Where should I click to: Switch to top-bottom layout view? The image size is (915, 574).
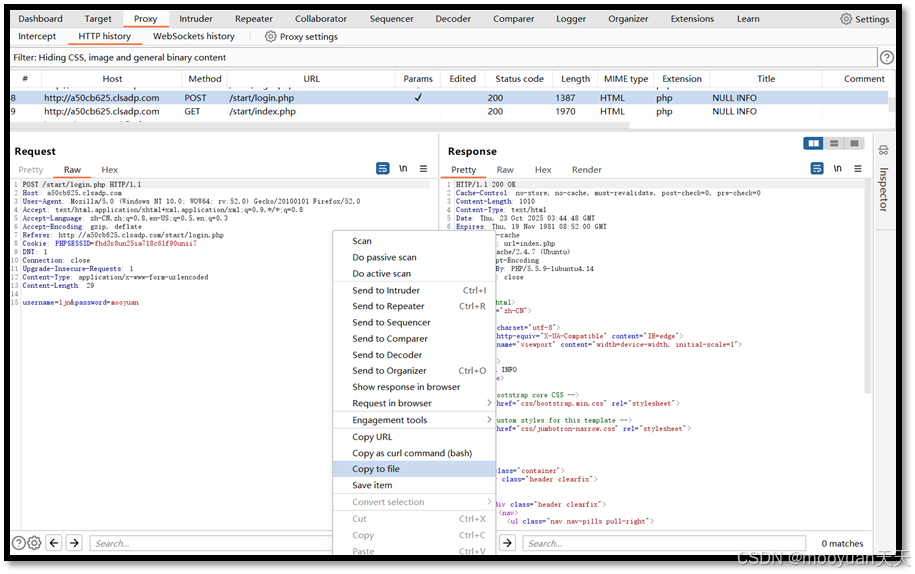834,143
